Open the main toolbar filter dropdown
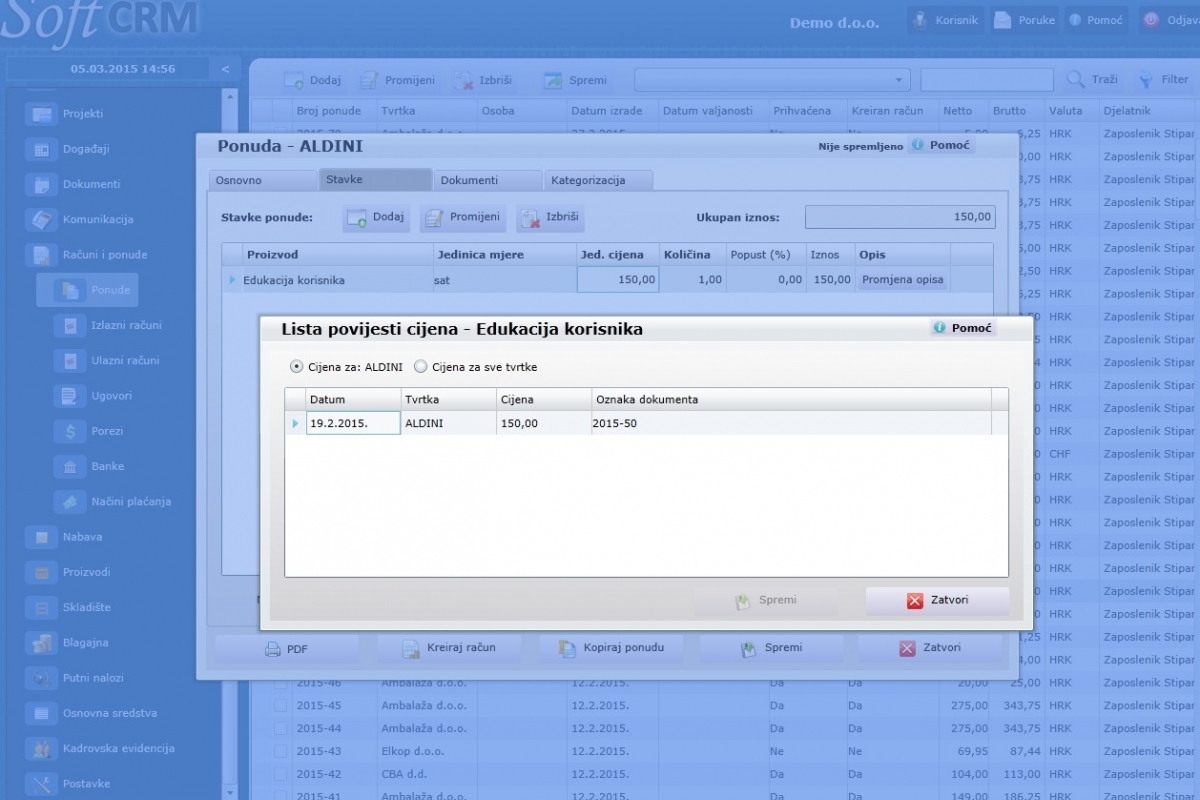Image resolution: width=1200 pixels, height=800 pixels. [772, 80]
